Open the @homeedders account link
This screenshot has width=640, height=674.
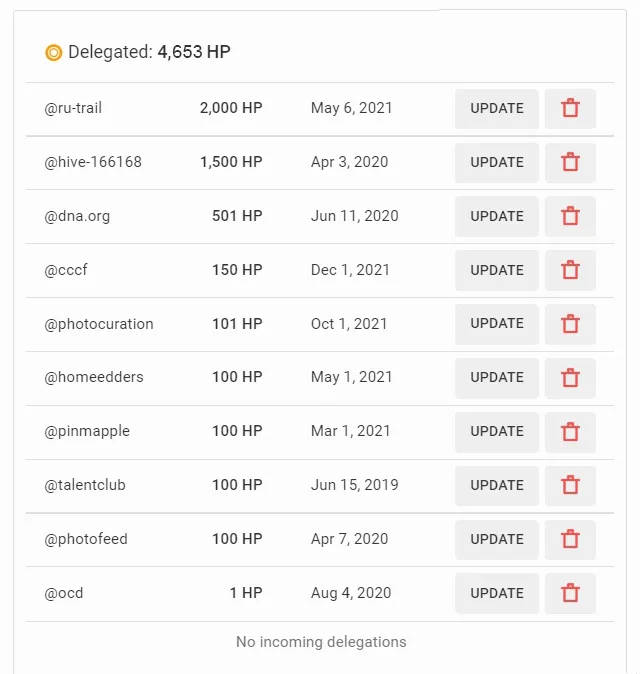coord(94,377)
